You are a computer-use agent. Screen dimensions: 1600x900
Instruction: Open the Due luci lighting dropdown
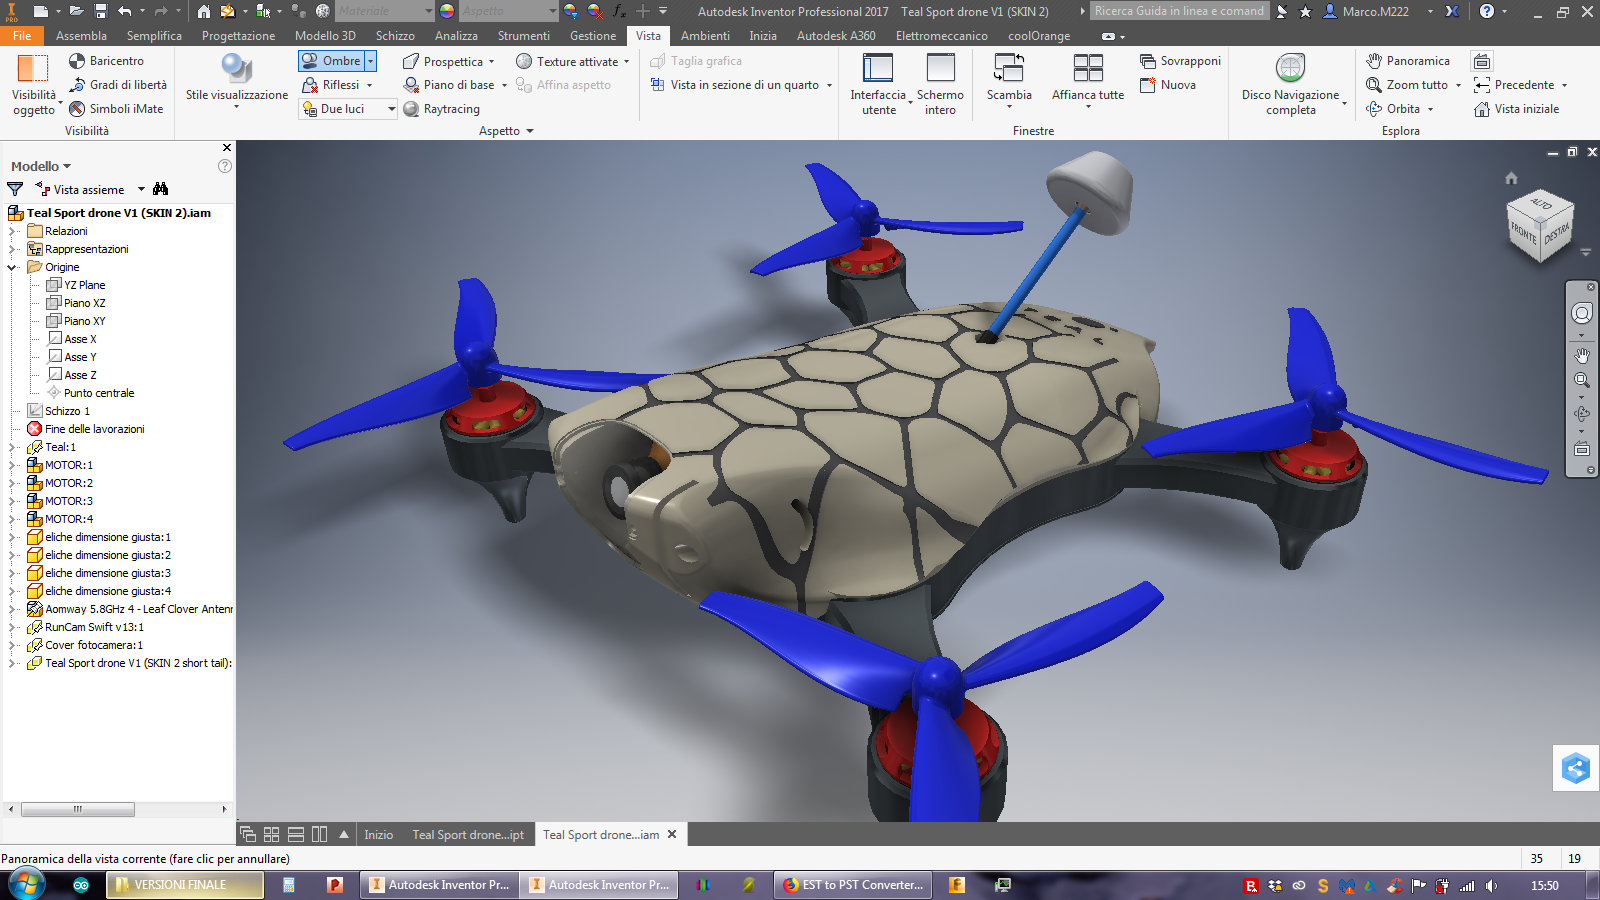(x=391, y=109)
